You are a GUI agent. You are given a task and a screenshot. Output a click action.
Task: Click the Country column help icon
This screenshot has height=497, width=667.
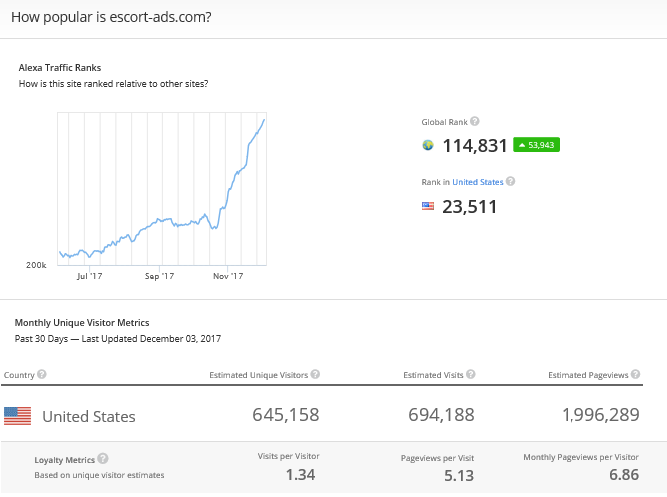(42, 374)
